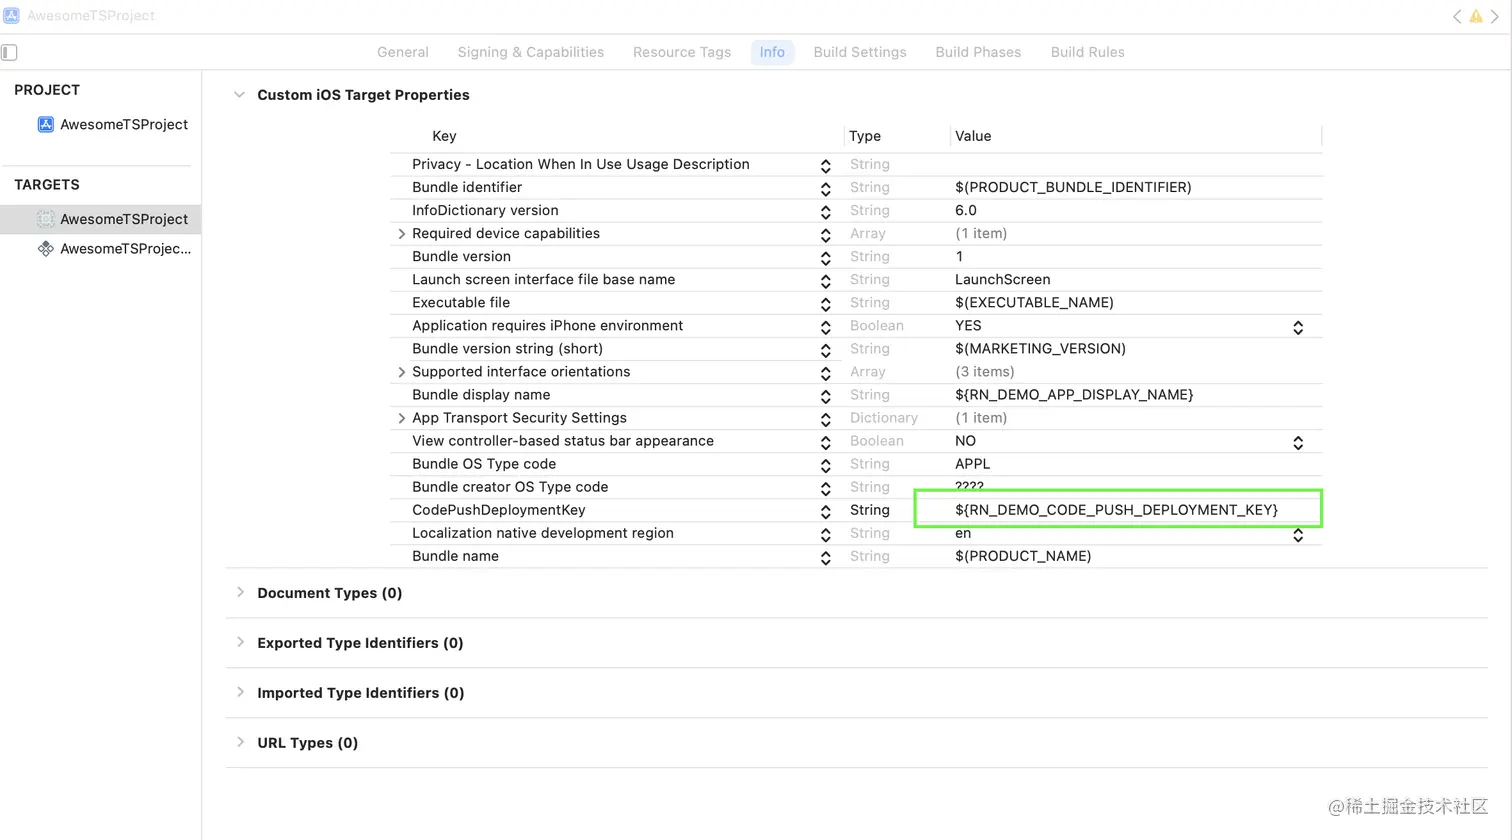Open the Build Rules tab
The width and height of the screenshot is (1512, 840).
coord(1087,52)
